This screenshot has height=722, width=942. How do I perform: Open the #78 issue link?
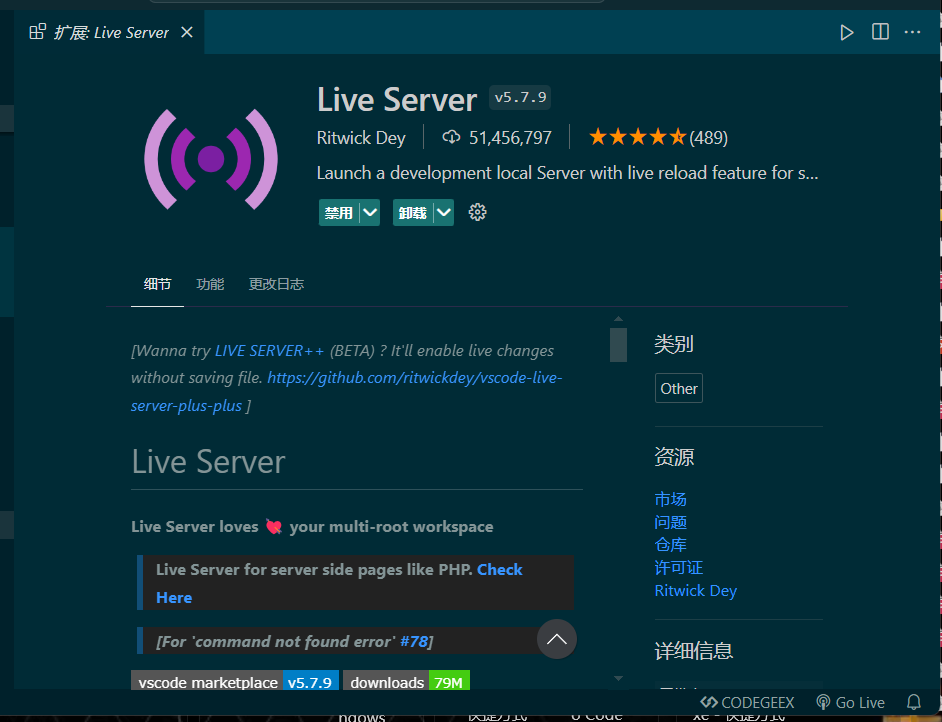(413, 642)
